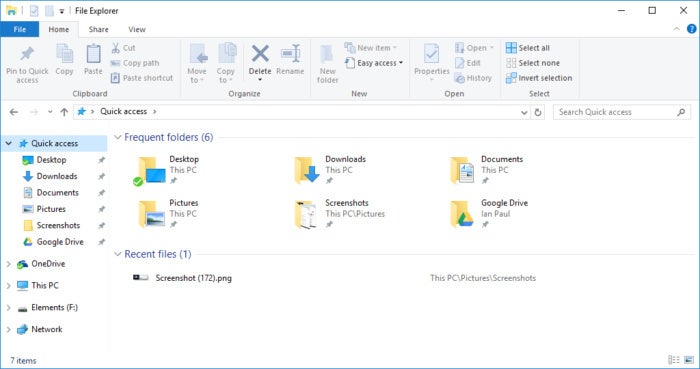Open the Easy access dropdown
This screenshot has width=700, height=369.
pos(374,63)
